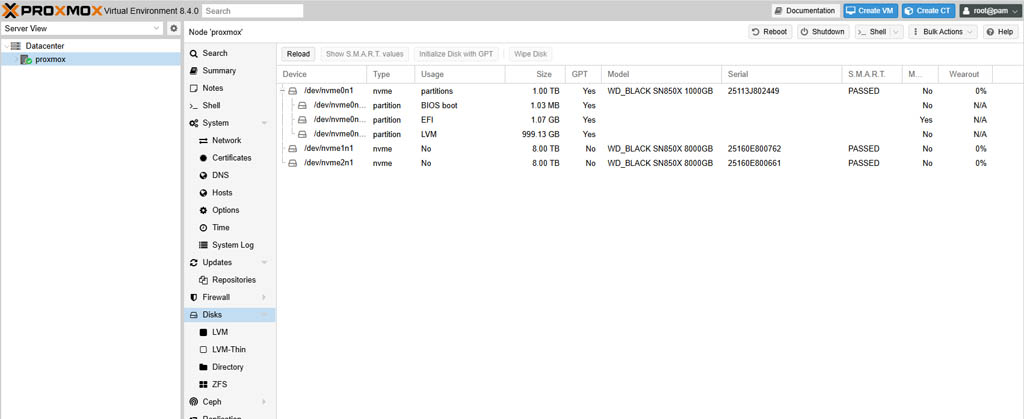Open the Certificates menu entry
The width and height of the screenshot is (1024, 419).
229,158
